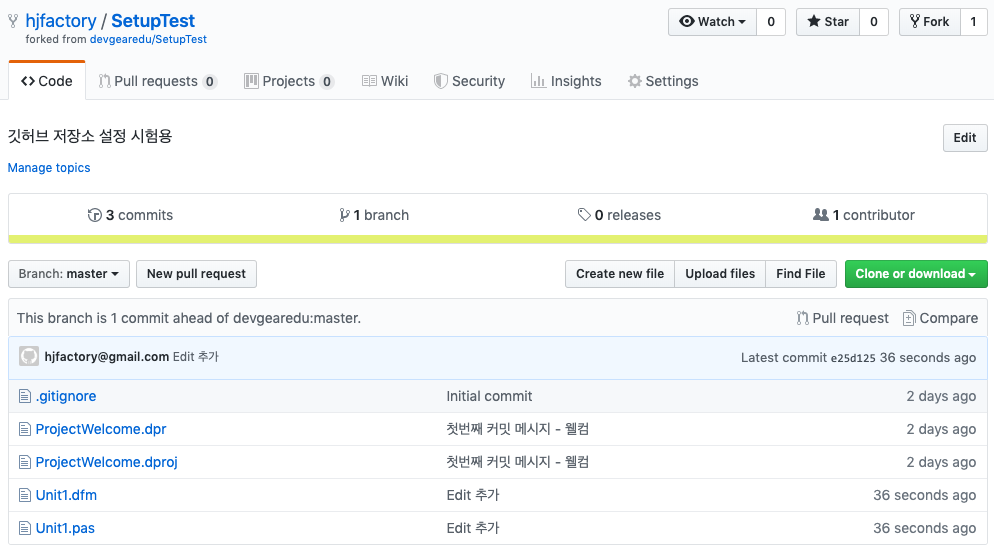This screenshot has width=994, height=554.
Task: Click Create new file
Action: tap(619, 274)
